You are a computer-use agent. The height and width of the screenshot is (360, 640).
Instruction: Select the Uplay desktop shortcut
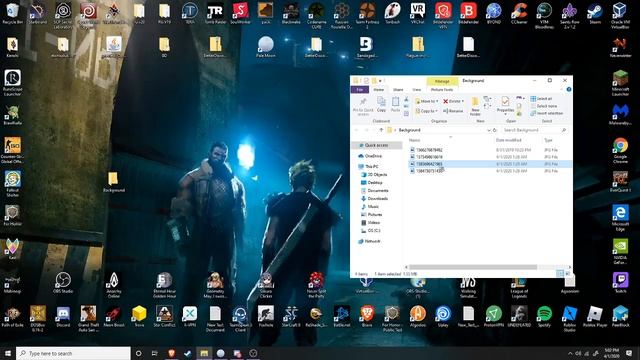point(443,316)
